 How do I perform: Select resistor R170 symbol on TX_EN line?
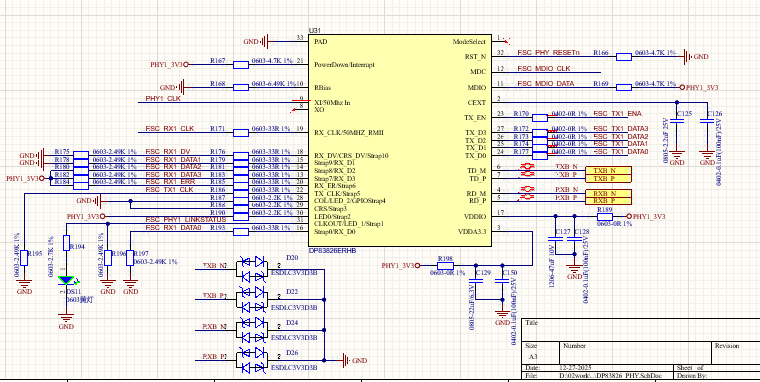pos(539,117)
